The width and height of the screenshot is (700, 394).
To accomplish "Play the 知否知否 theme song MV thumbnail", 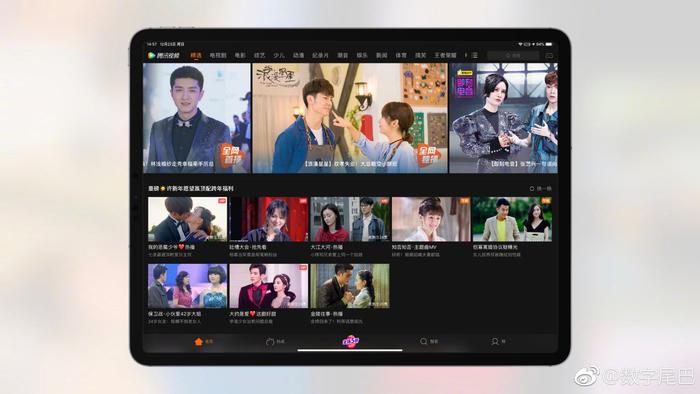I will click(431, 219).
